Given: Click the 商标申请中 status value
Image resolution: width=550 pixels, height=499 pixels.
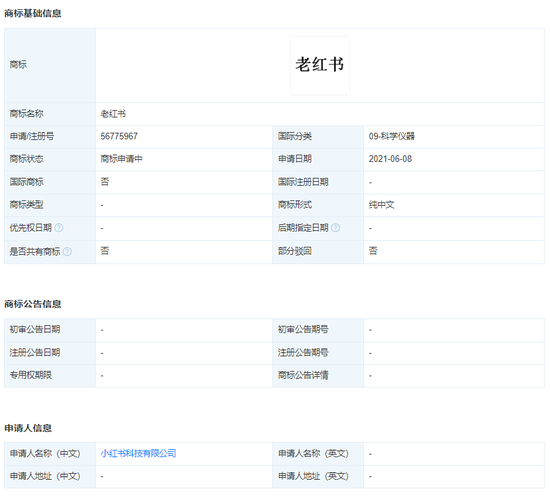Looking at the screenshot, I should click(x=121, y=159).
